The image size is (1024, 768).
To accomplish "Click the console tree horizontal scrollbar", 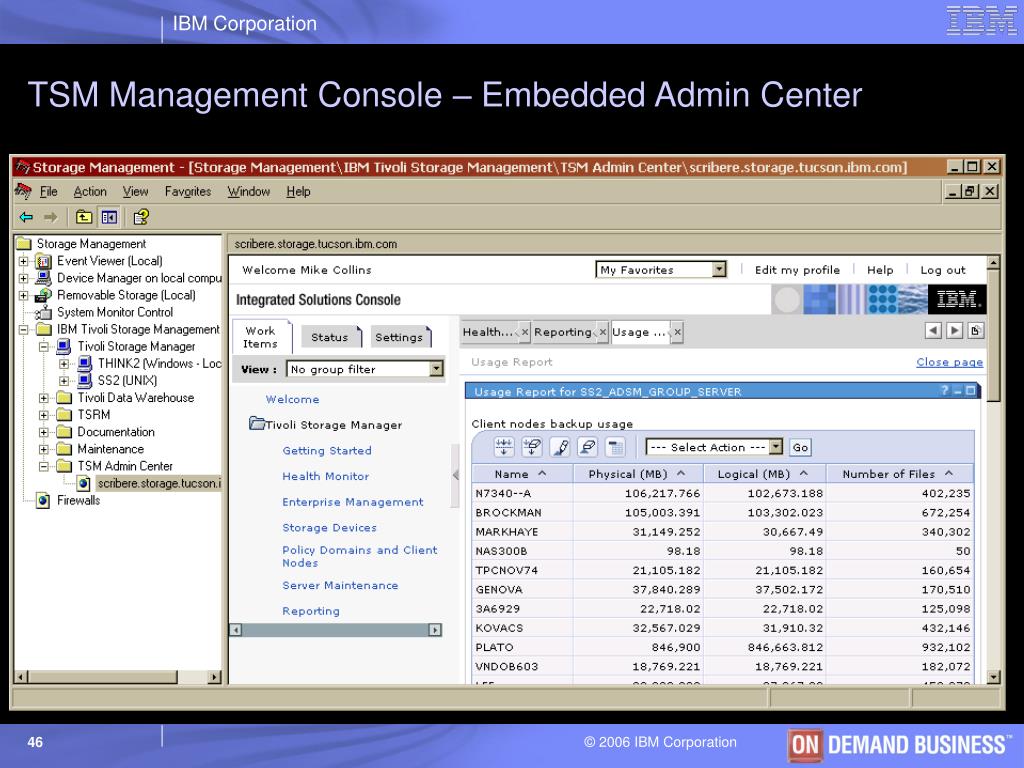I will (x=118, y=677).
